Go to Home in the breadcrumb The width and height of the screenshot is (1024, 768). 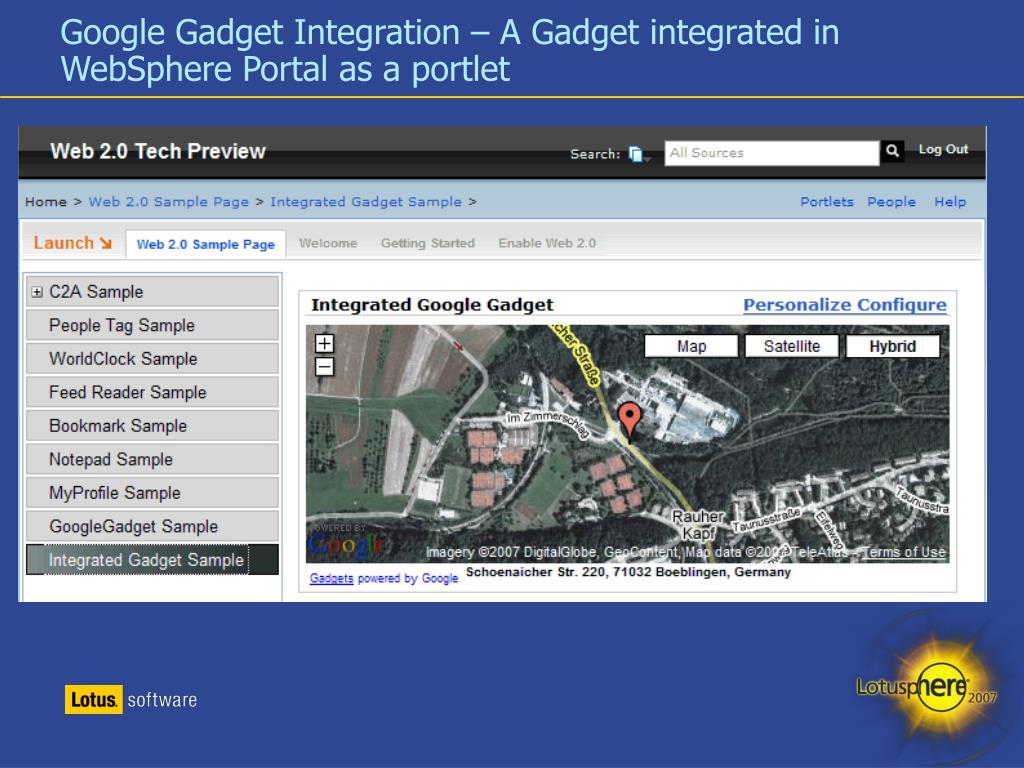[x=46, y=202]
